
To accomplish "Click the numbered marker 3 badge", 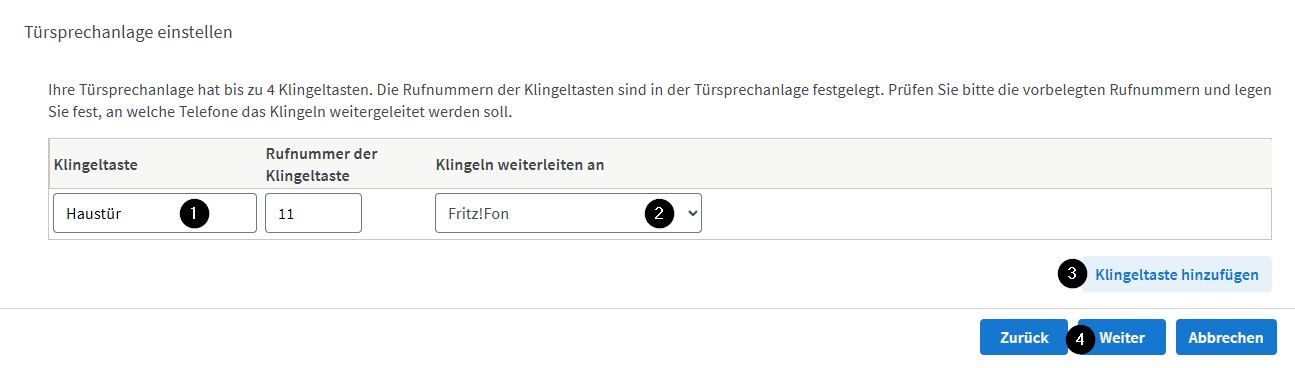I will (x=1072, y=274).
